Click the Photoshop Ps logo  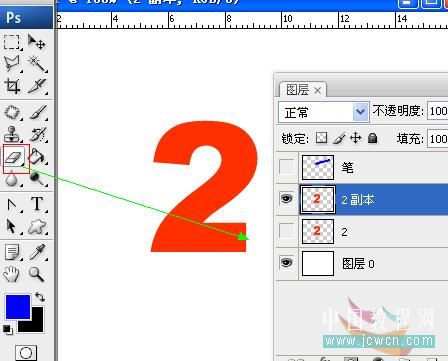click(13, 17)
